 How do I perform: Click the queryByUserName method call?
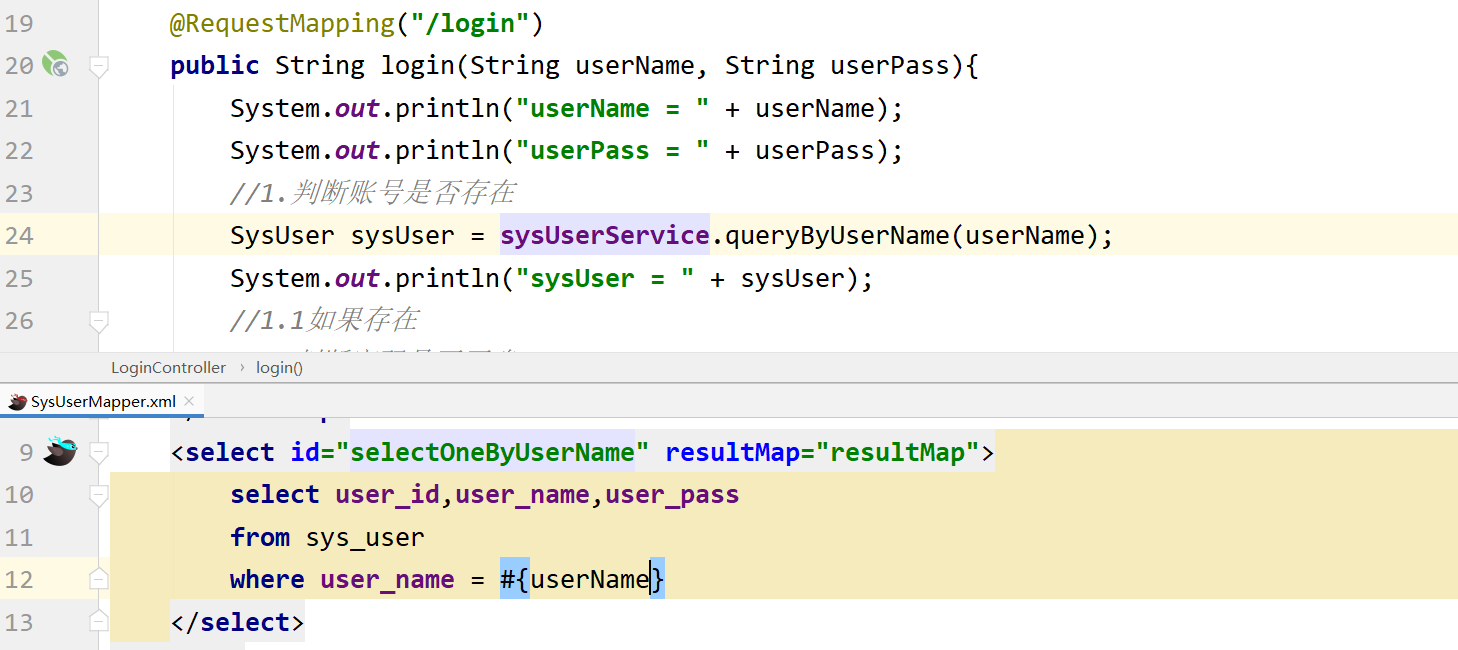(x=810, y=235)
